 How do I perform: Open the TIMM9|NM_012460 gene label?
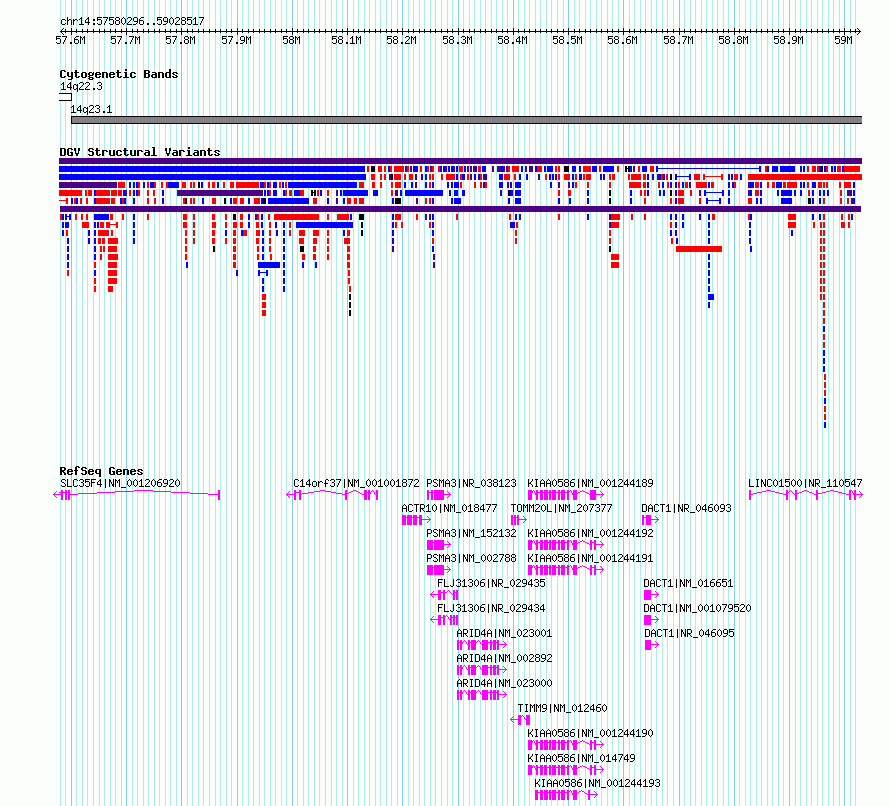pyautogui.click(x=562, y=708)
